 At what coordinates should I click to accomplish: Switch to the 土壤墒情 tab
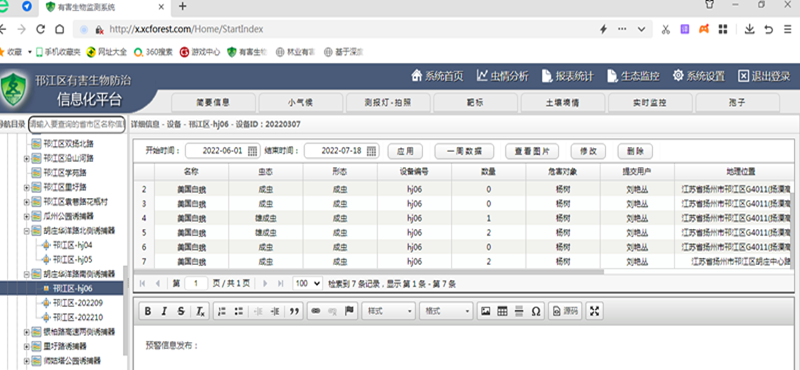562,103
